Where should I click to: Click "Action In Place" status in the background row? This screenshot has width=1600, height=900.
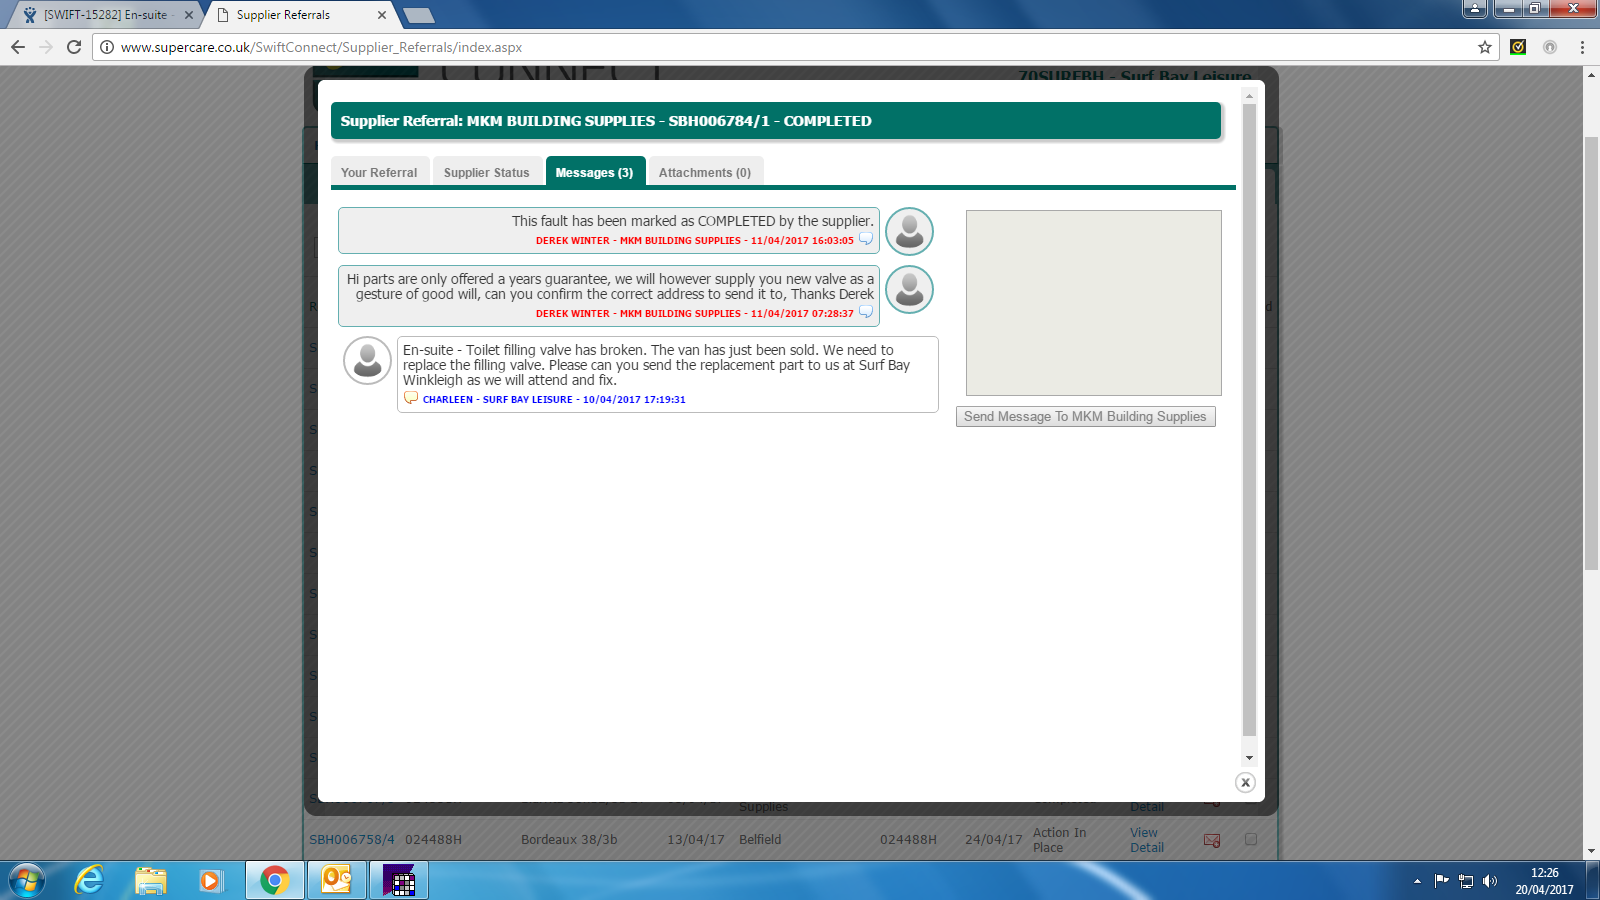pyautogui.click(x=1059, y=840)
